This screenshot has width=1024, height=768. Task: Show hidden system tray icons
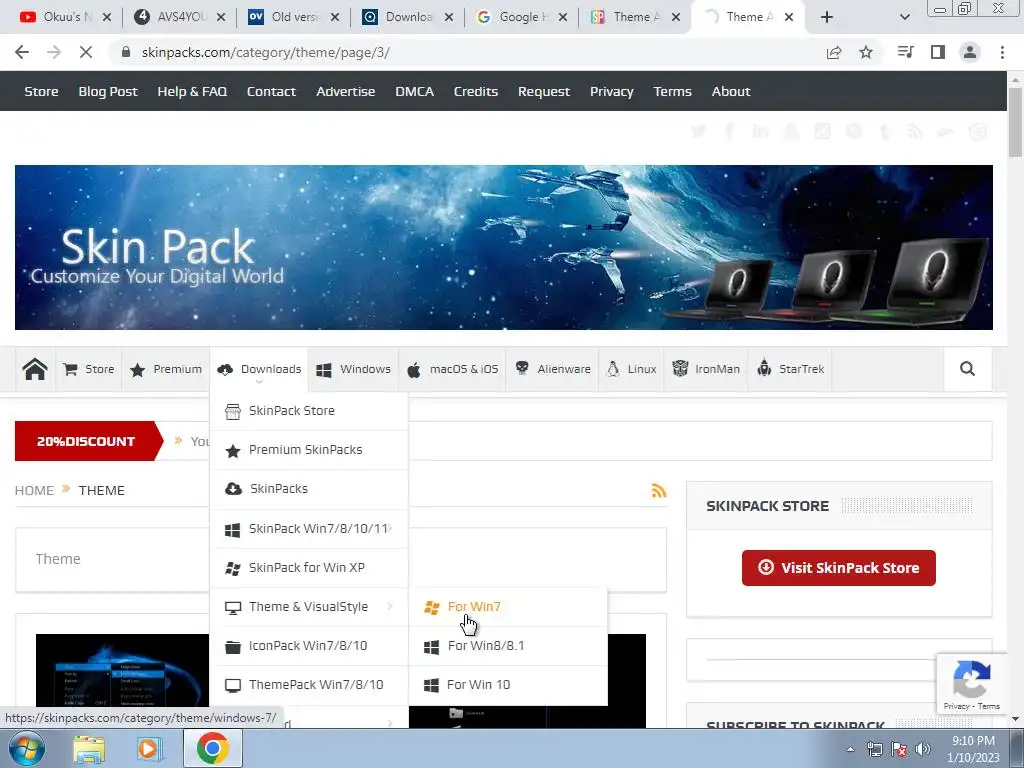850,749
